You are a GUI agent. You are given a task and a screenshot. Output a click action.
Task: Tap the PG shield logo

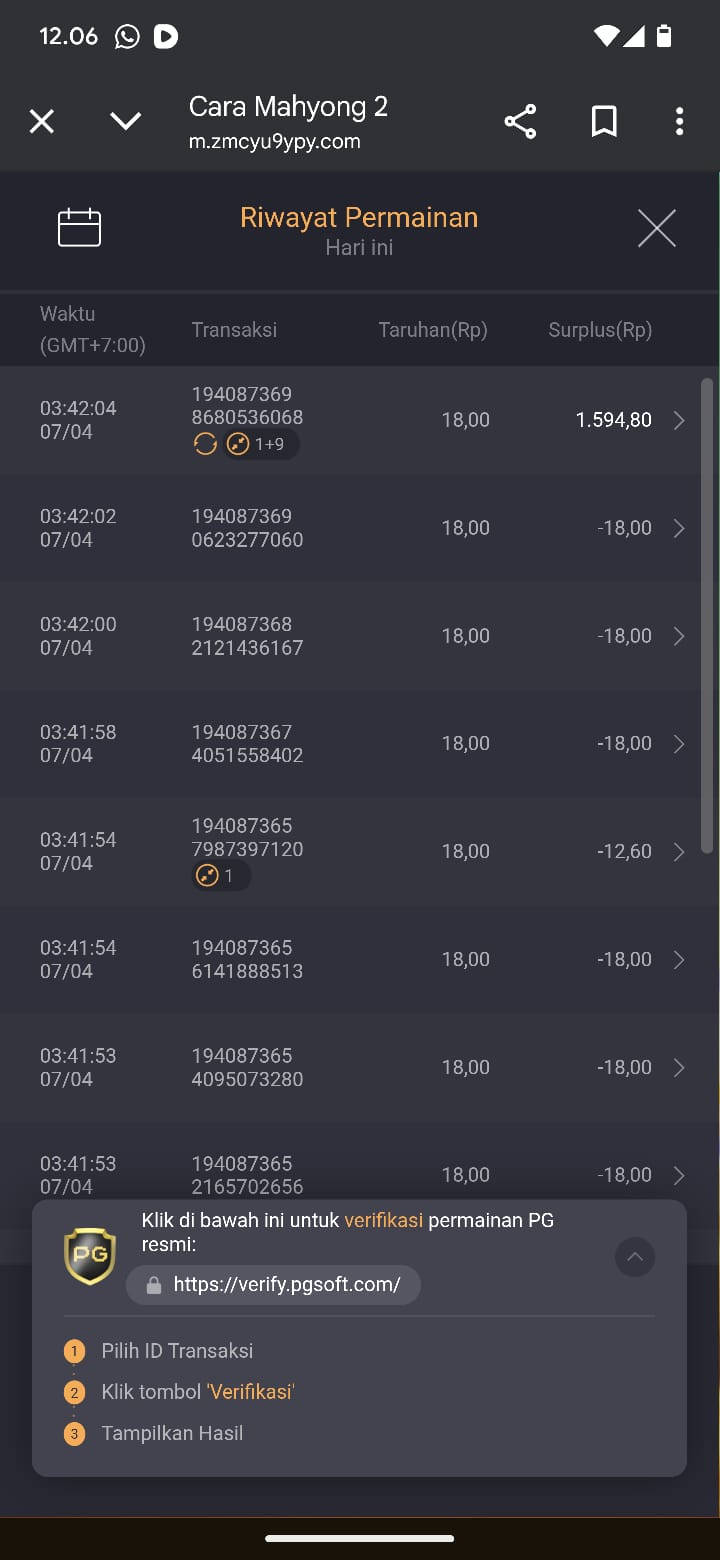[x=90, y=1257]
